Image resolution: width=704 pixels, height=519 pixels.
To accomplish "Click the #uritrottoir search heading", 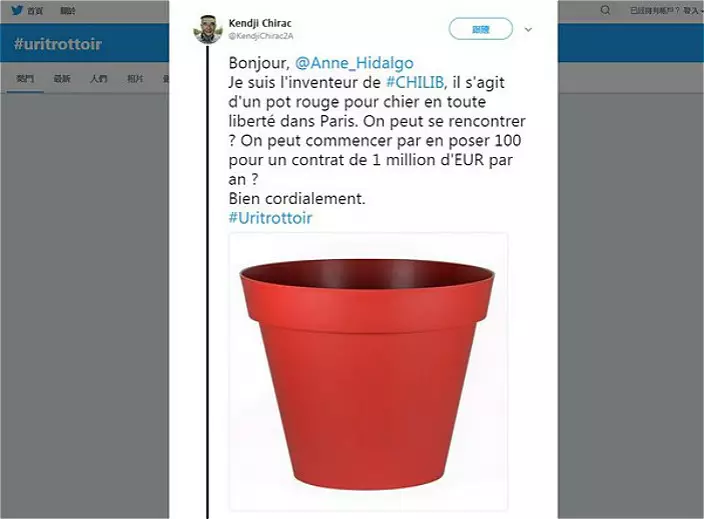I will [57, 44].
